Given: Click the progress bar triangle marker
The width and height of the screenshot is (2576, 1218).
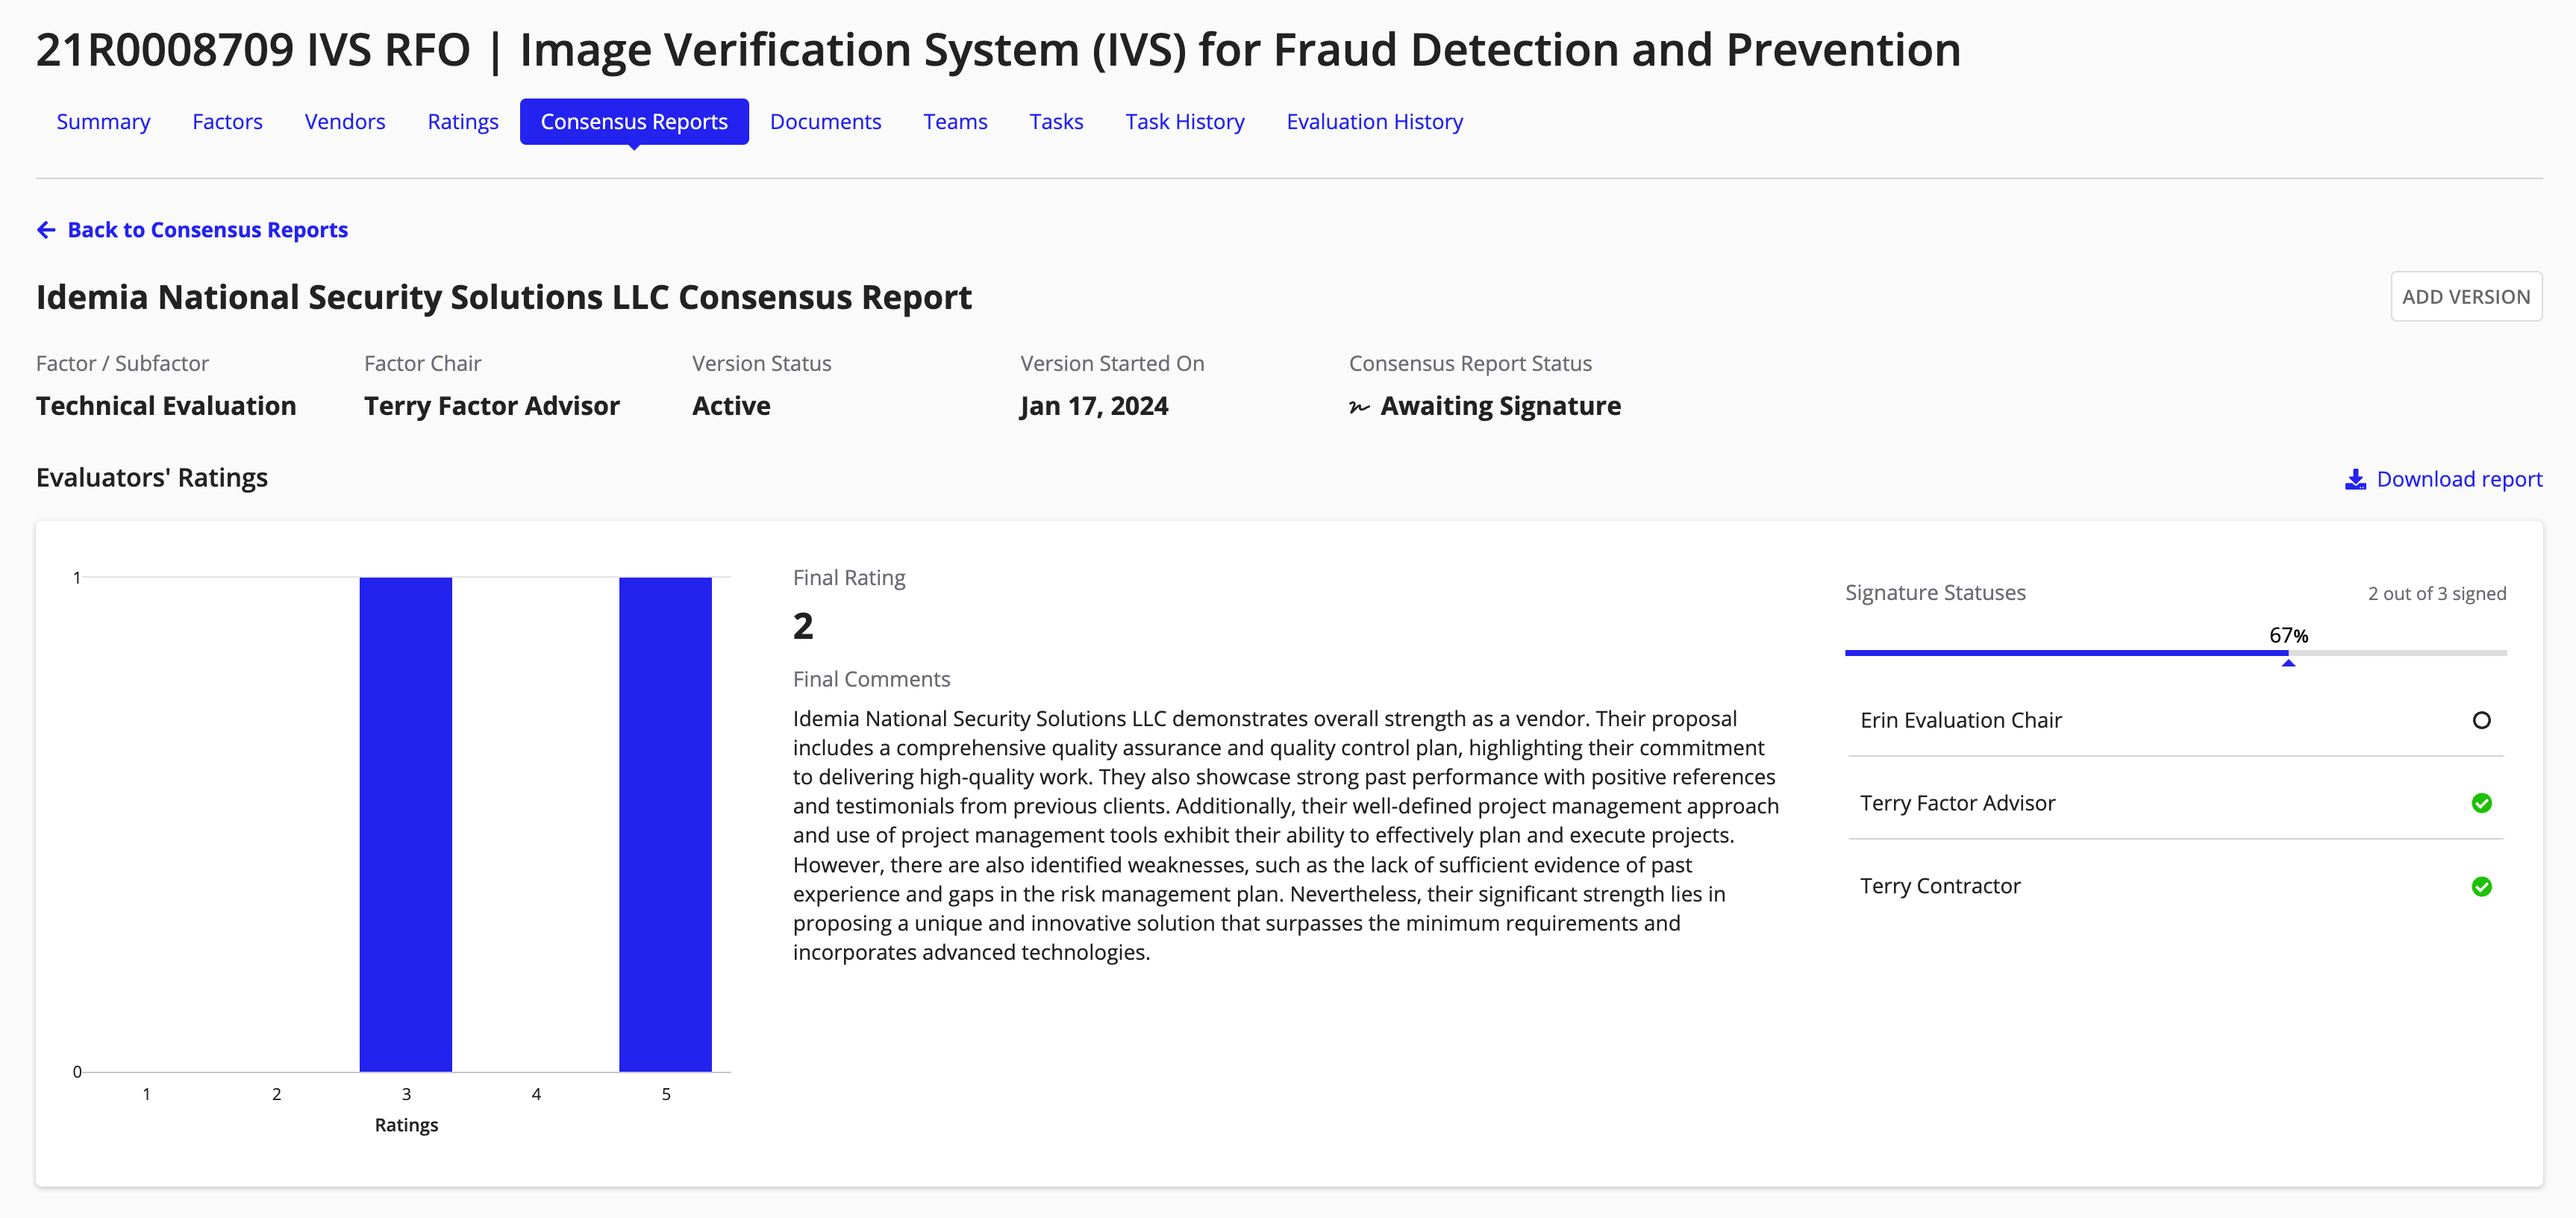Looking at the screenshot, I should (2288, 663).
